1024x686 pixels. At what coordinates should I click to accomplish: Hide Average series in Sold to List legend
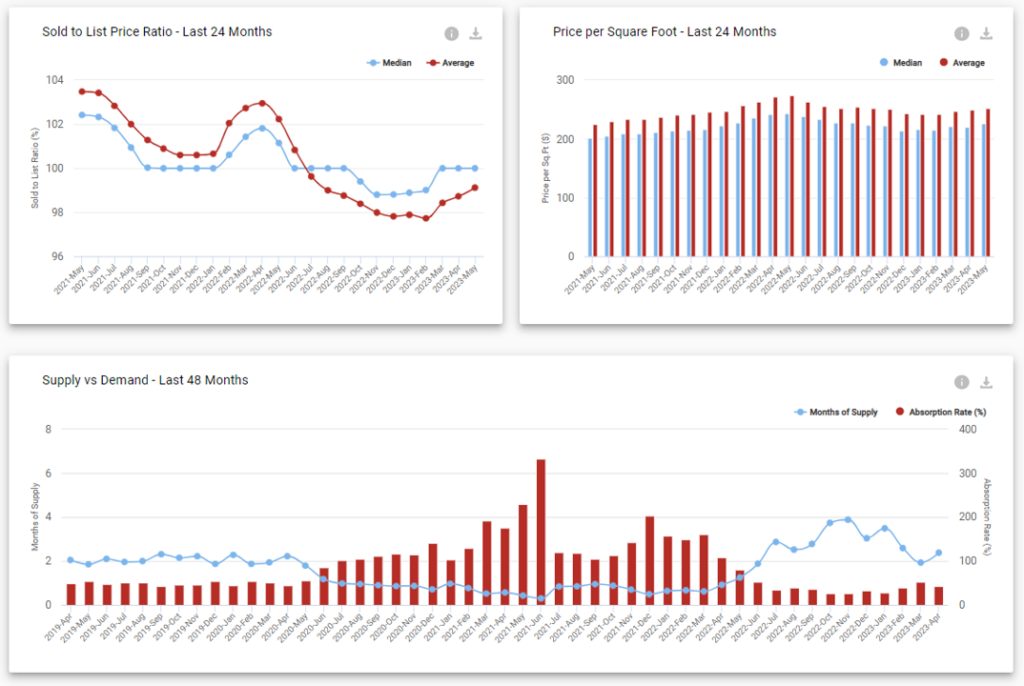(x=451, y=63)
